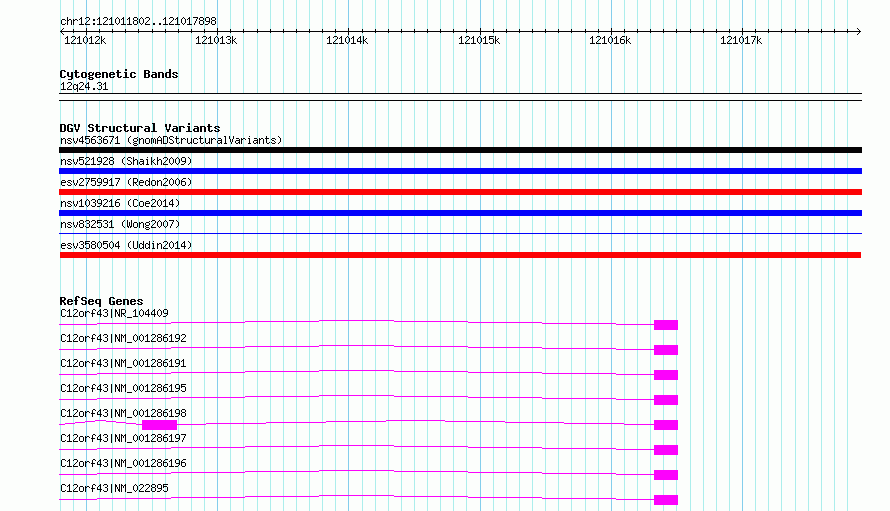
Task: Click the right arrow end of ruler
Action: pyautogui.click(x=859, y=31)
